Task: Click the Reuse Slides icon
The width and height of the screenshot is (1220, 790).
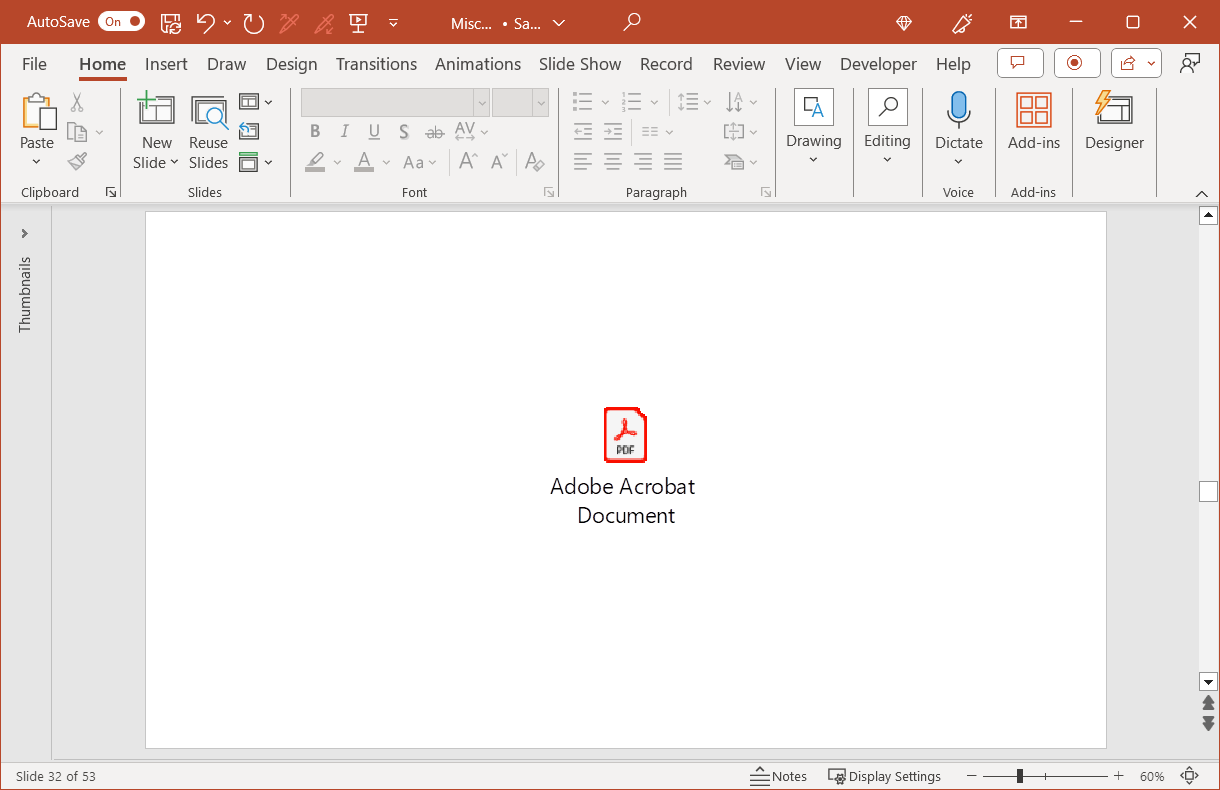Action: point(208,112)
